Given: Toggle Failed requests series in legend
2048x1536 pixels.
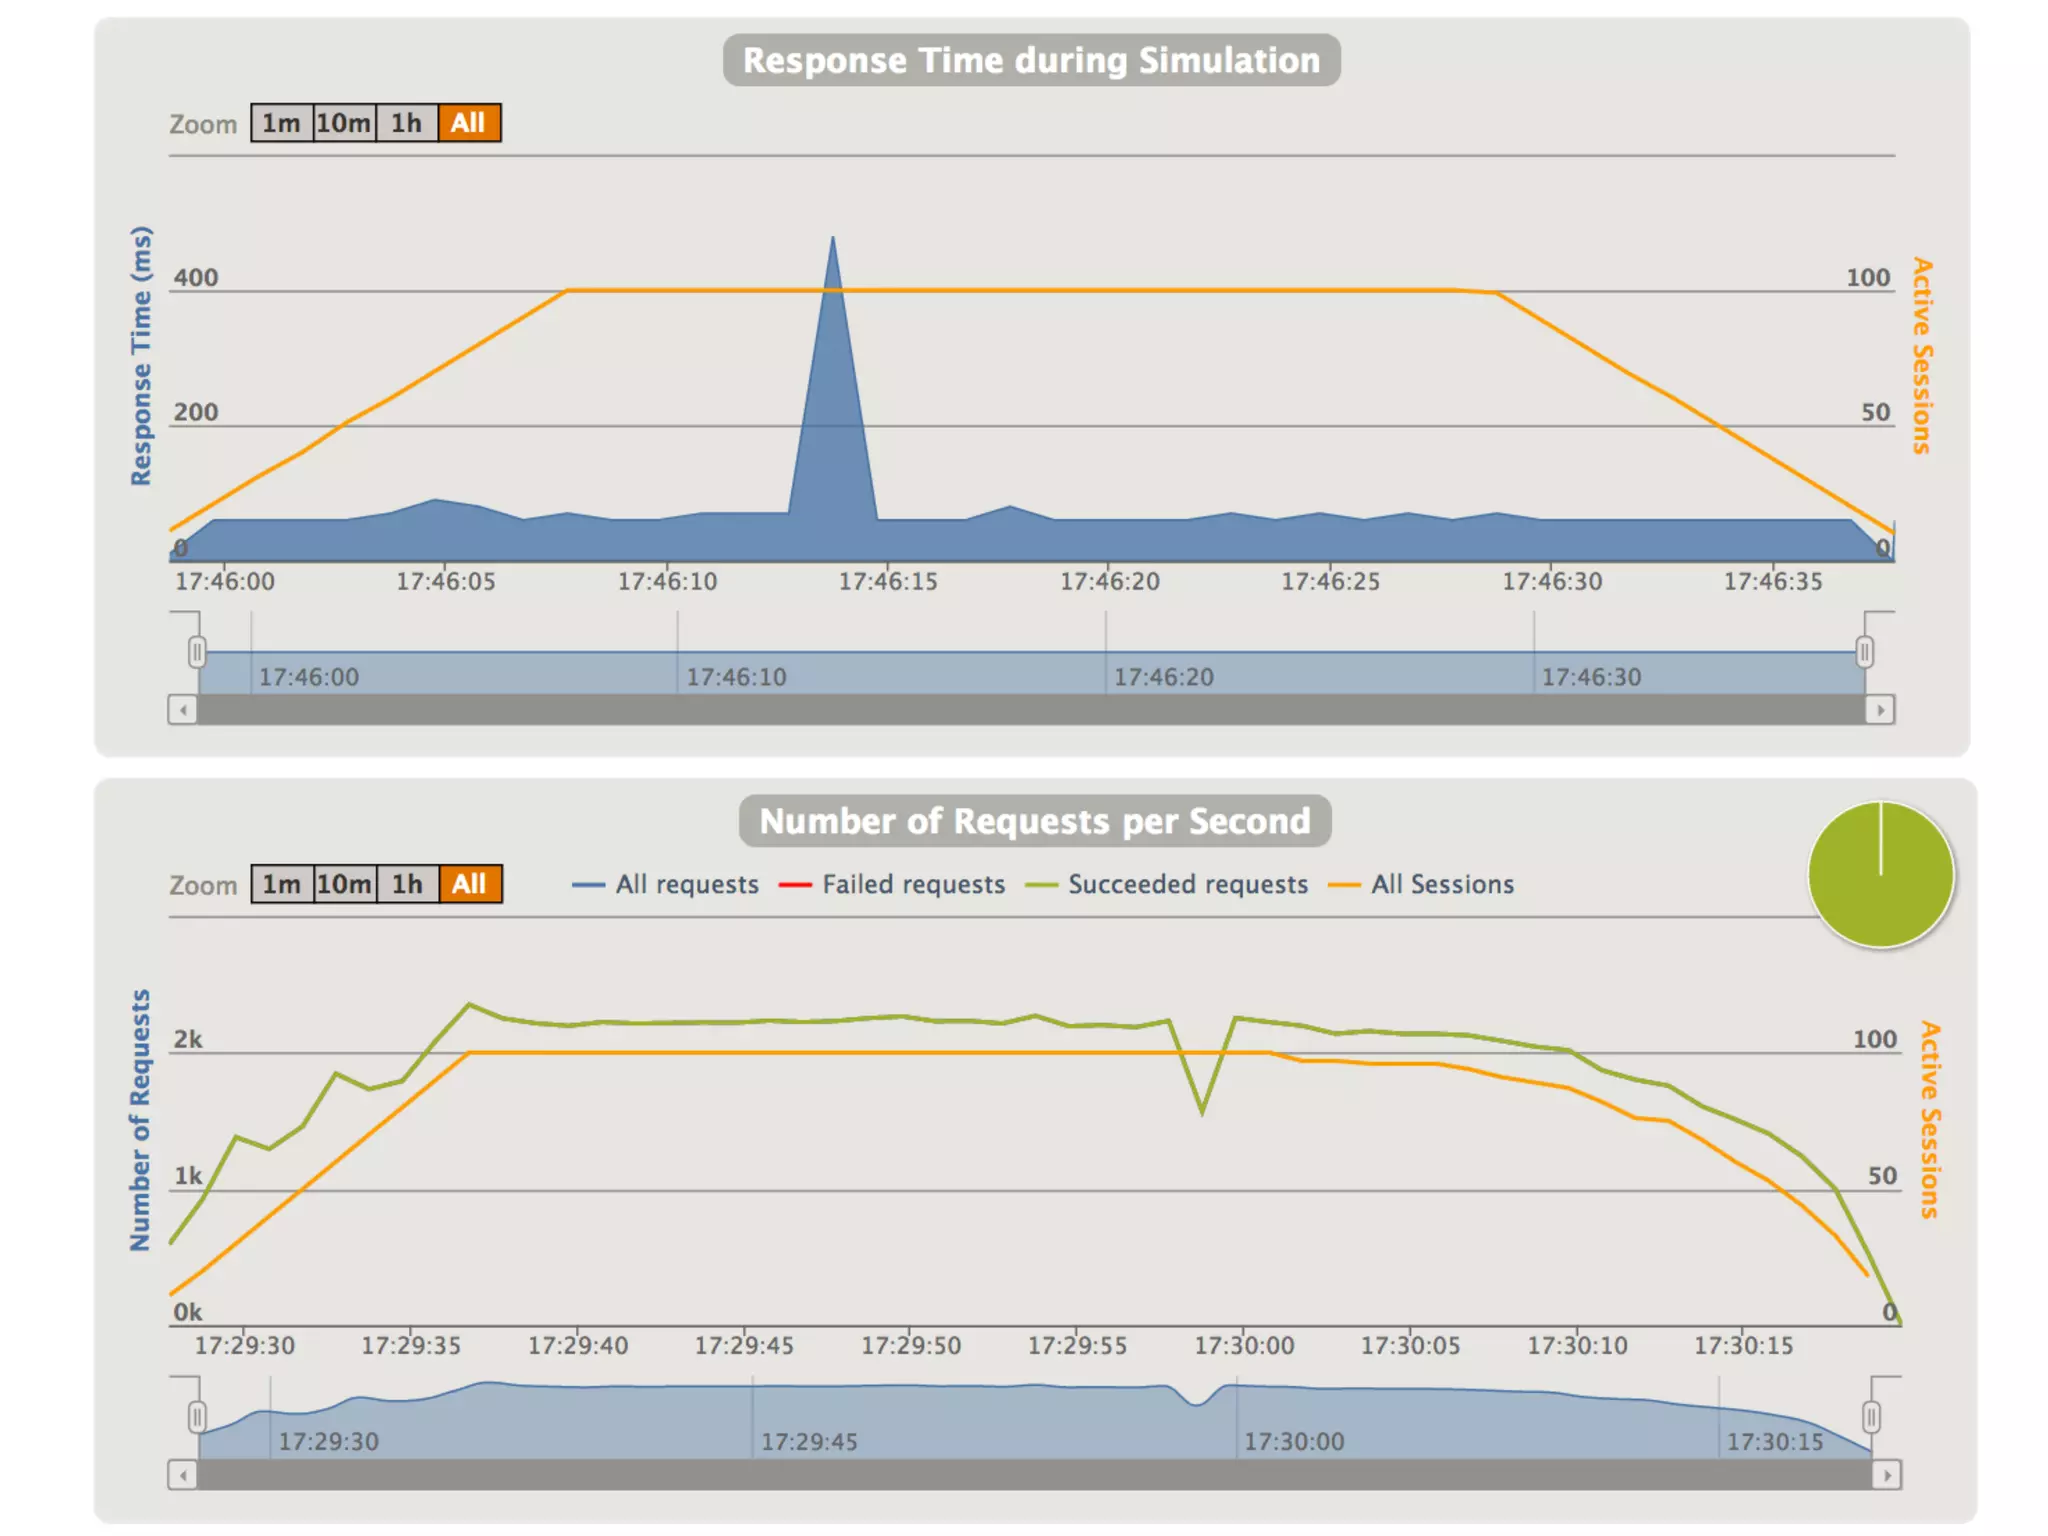Looking at the screenshot, I should point(913,885).
